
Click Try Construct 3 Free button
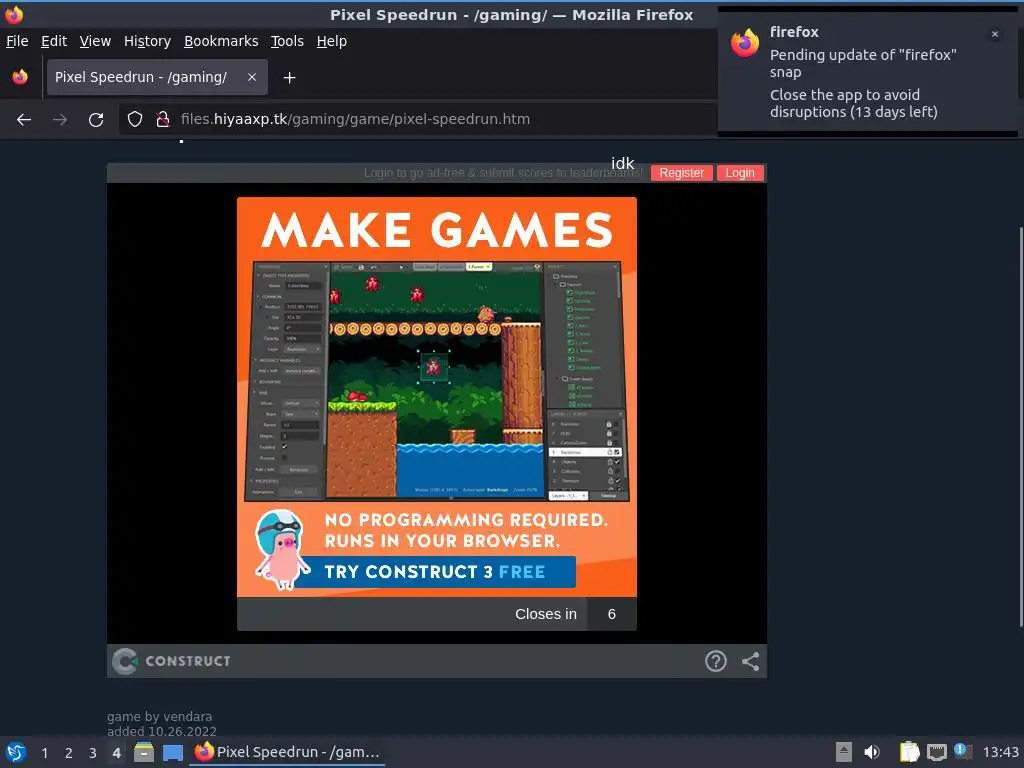[436, 572]
